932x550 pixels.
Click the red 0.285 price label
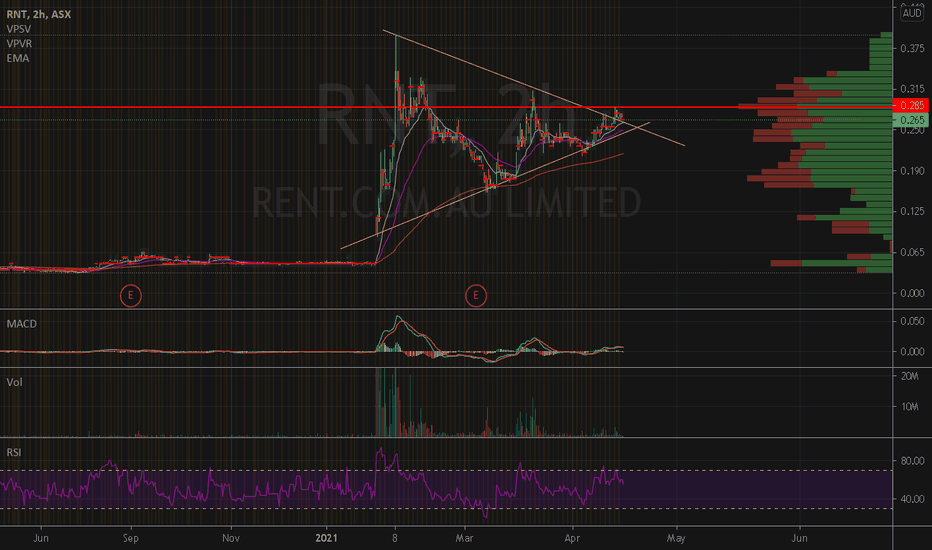click(911, 106)
